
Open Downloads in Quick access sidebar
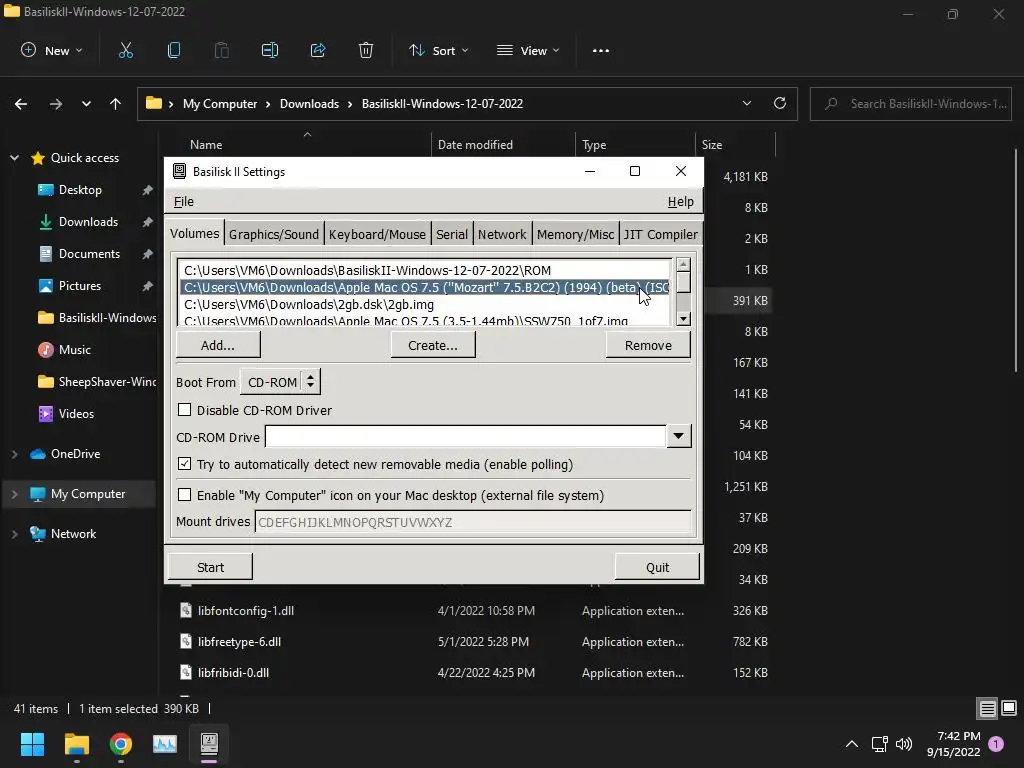tap(88, 222)
